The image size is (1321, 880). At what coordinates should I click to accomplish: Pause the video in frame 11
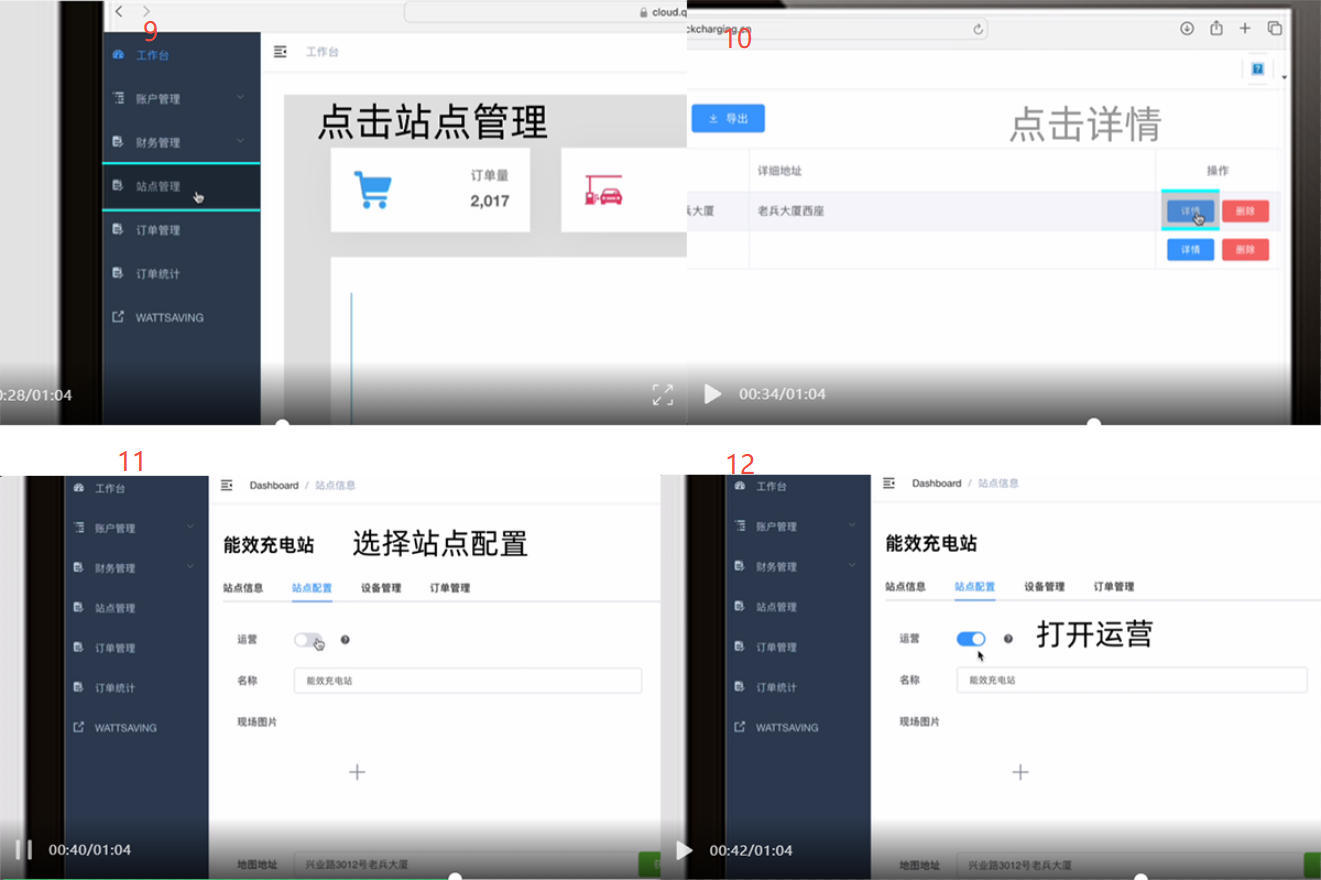[x=23, y=849]
